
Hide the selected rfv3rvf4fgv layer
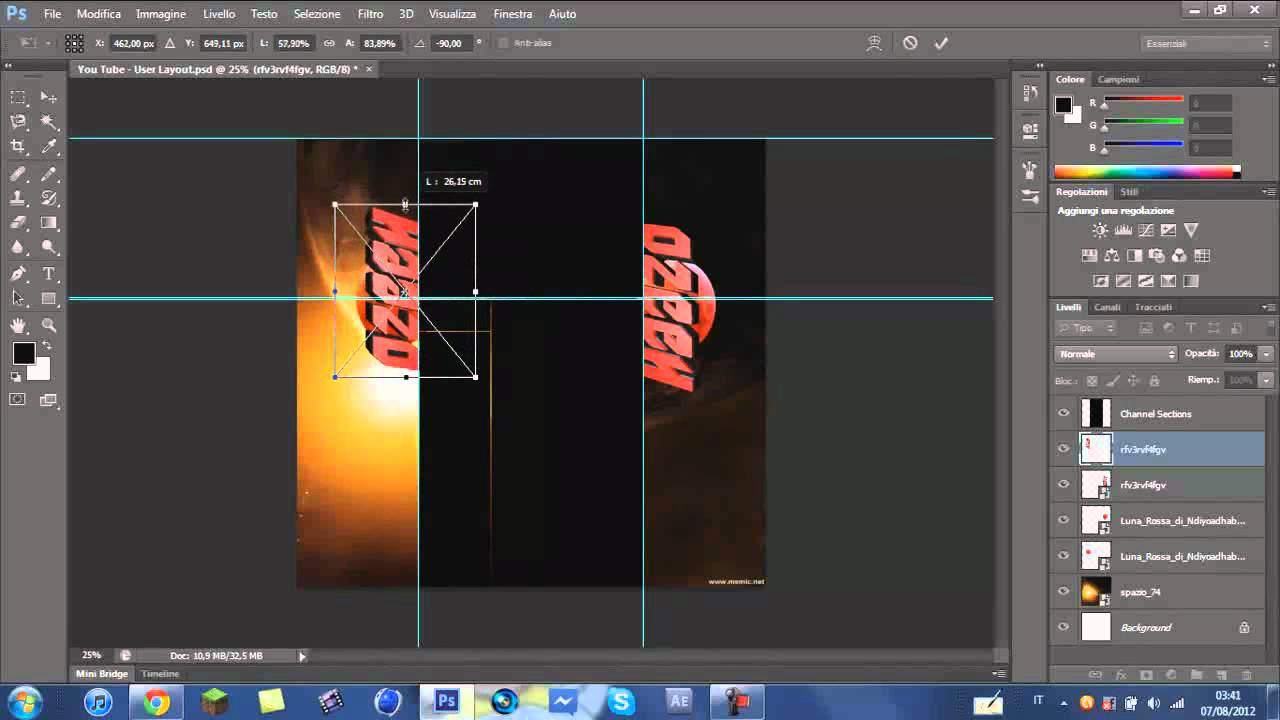coord(1063,449)
